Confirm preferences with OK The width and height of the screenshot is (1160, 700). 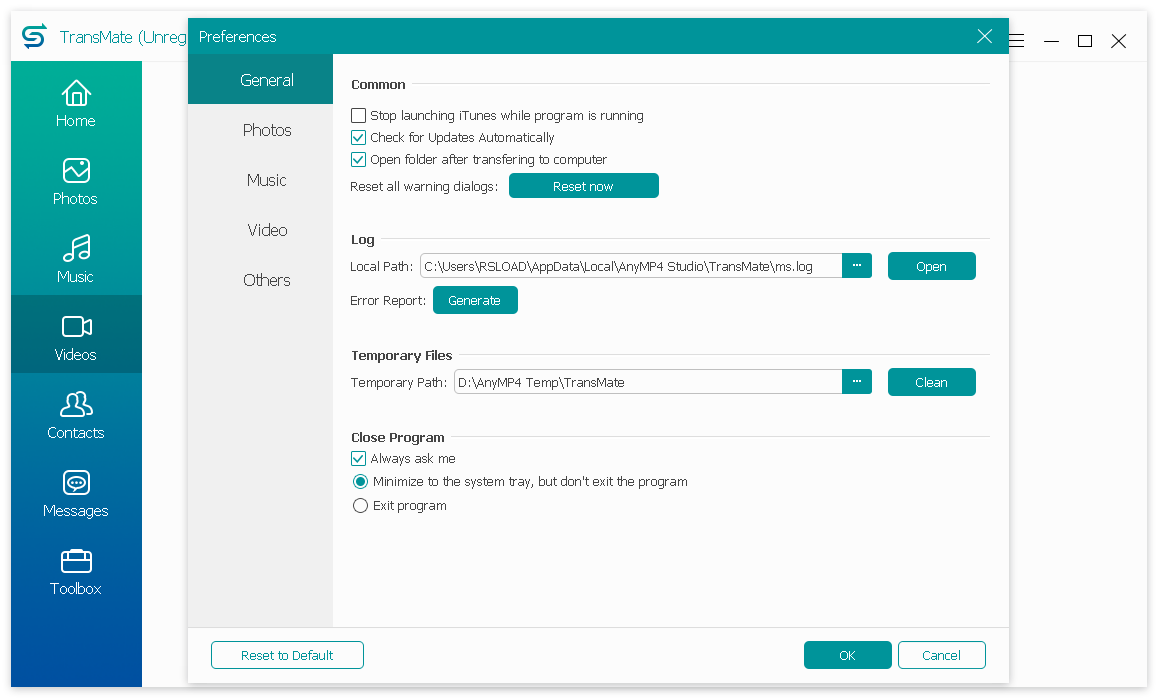[848, 656]
